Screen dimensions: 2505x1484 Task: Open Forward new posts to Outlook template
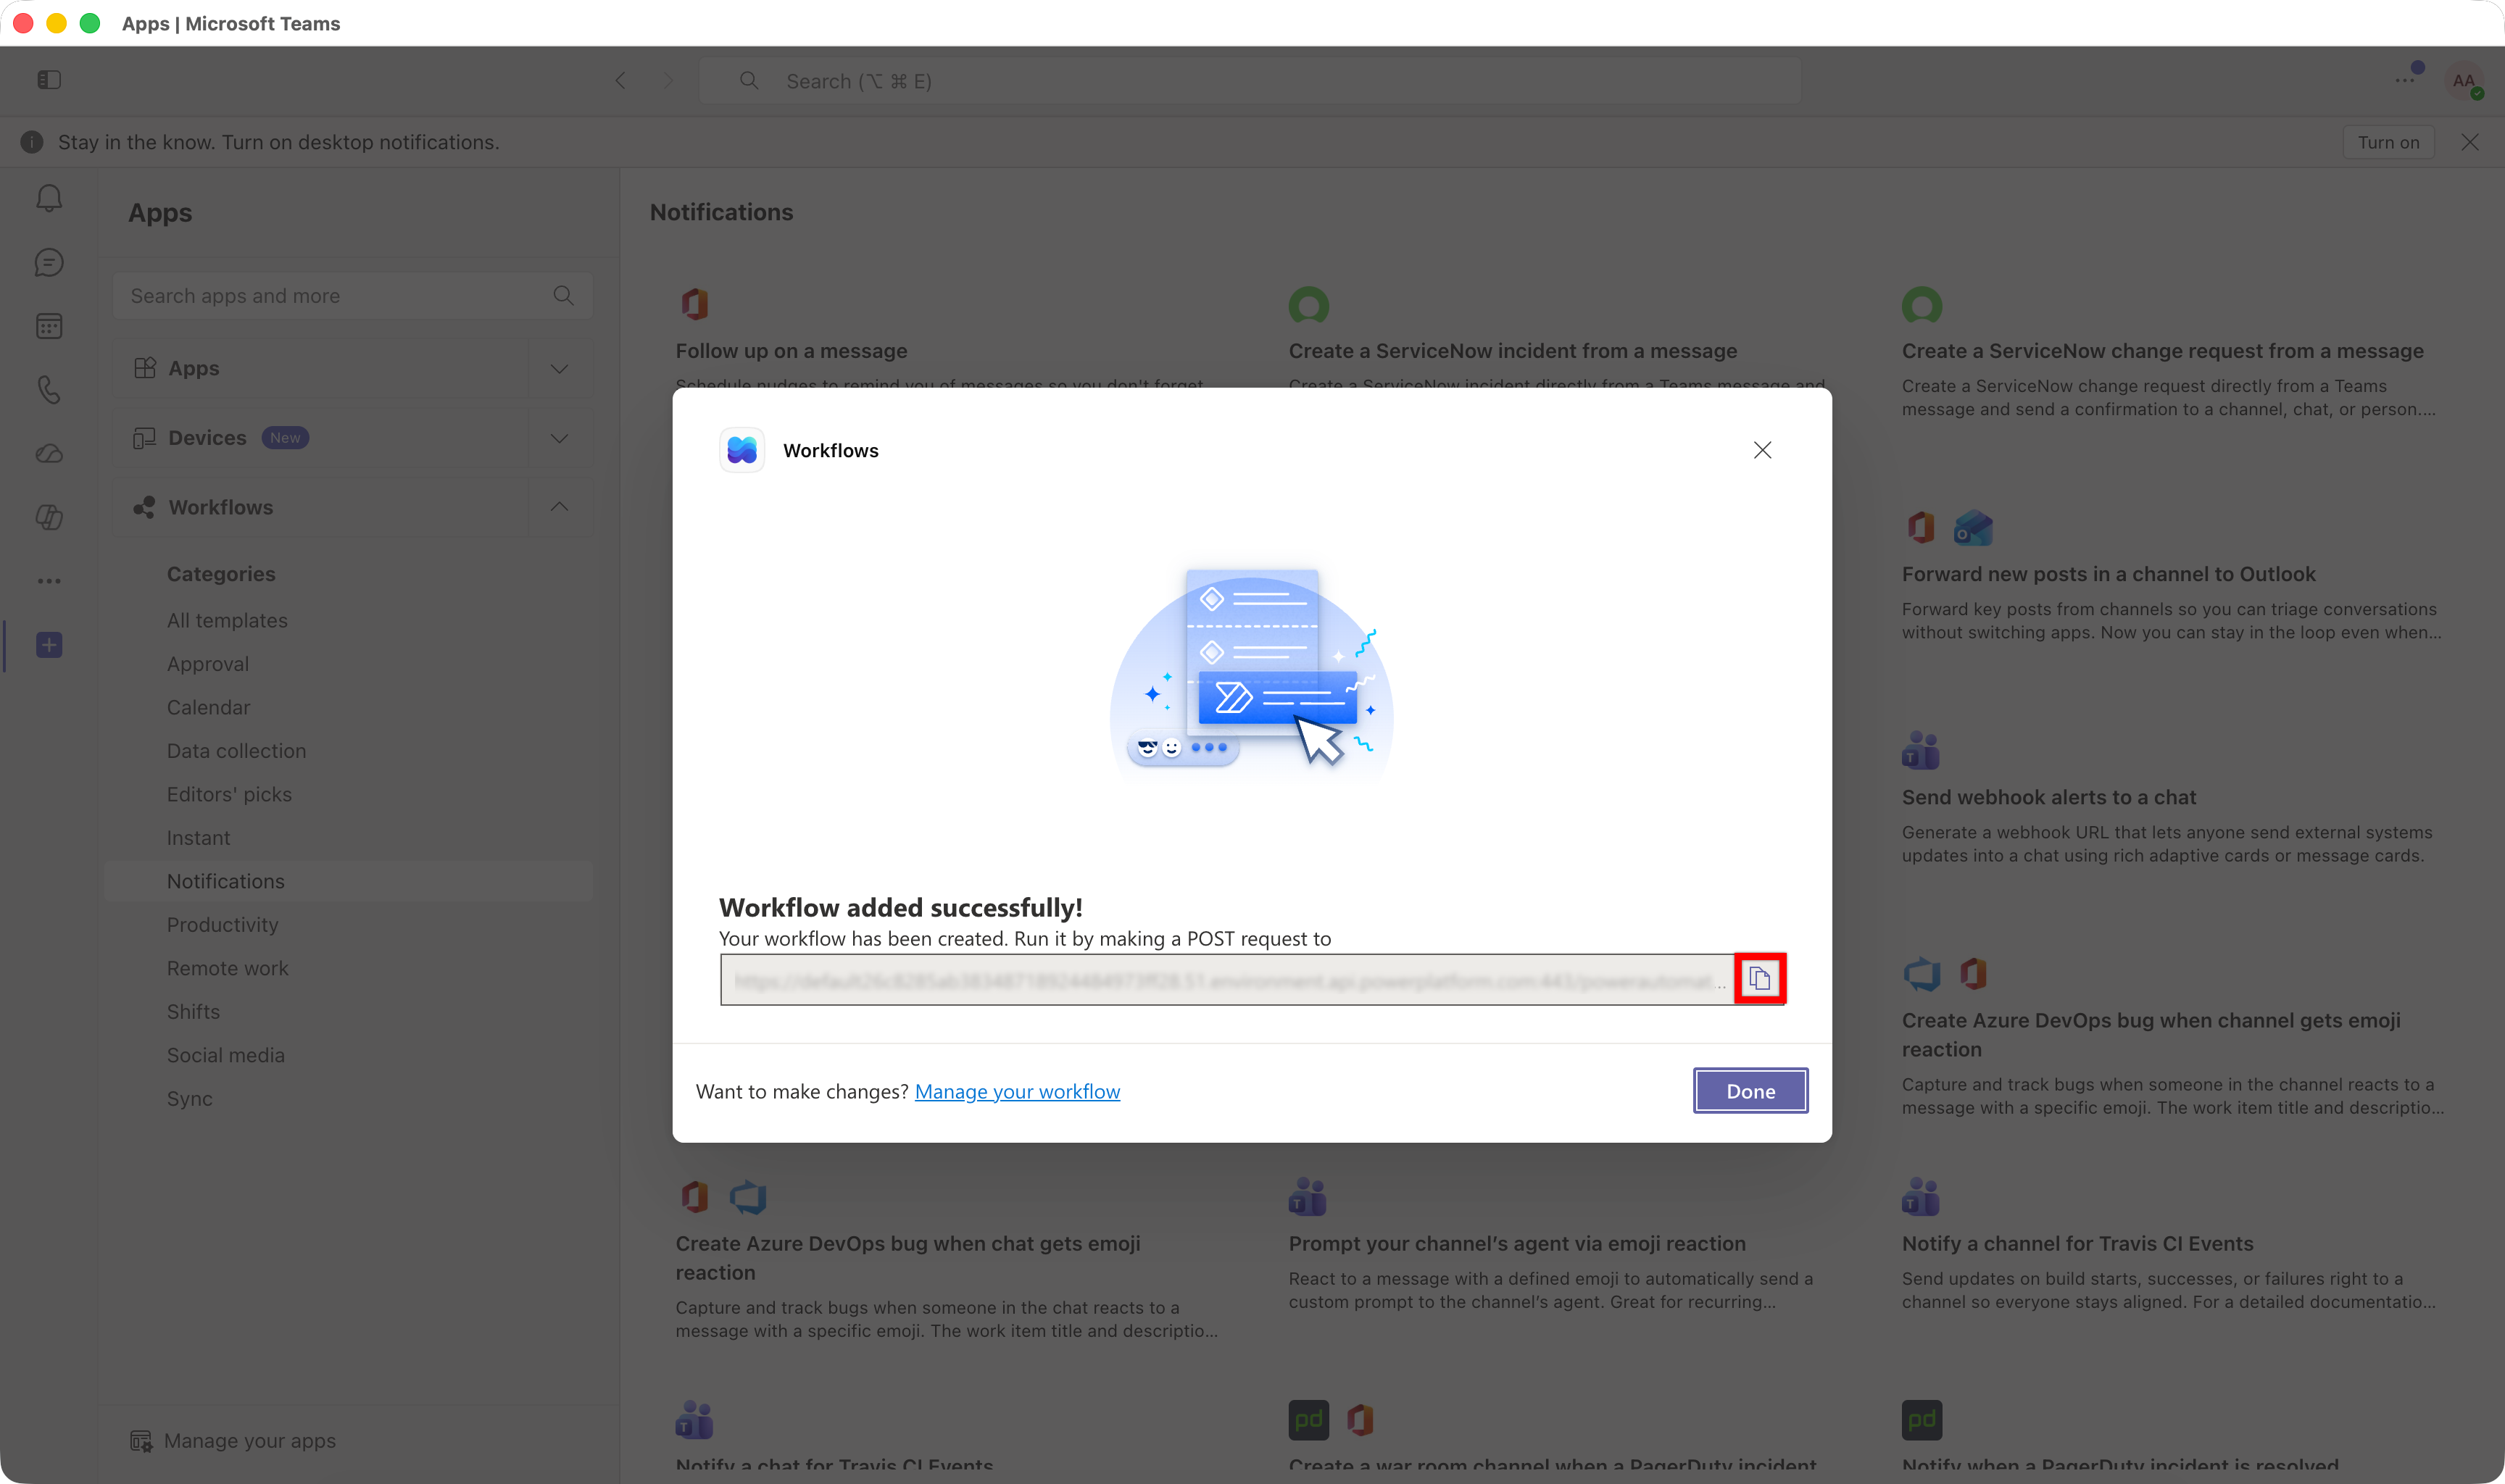pos(2108,574)
